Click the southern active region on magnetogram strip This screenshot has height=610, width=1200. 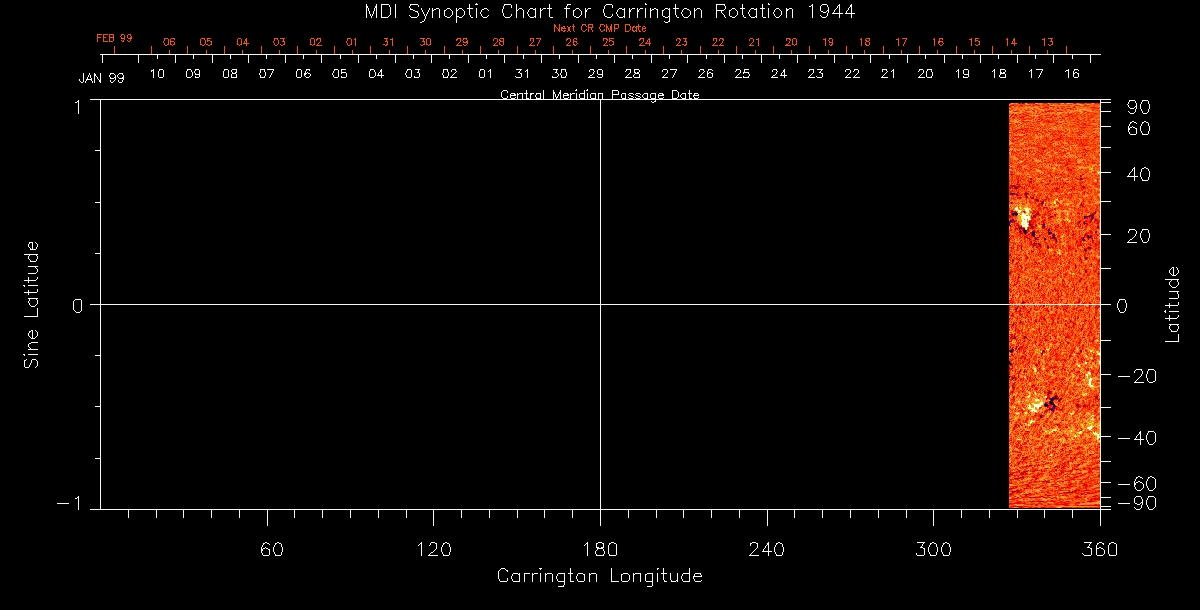pos(1041,404)
